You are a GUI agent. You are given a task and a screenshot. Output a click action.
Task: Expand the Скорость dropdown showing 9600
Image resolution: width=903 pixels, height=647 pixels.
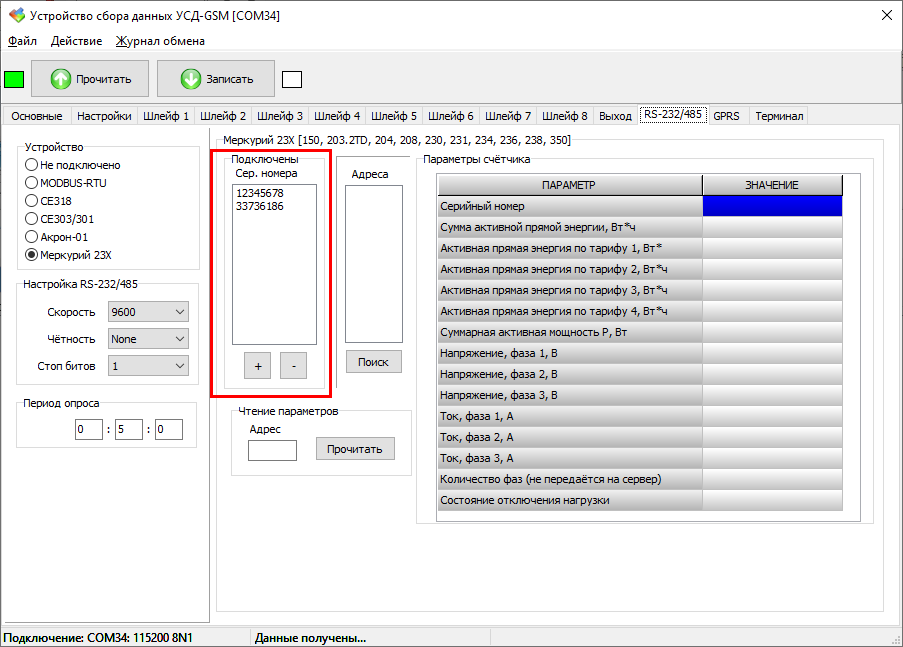pyautogui.click(x=149, y=312)
